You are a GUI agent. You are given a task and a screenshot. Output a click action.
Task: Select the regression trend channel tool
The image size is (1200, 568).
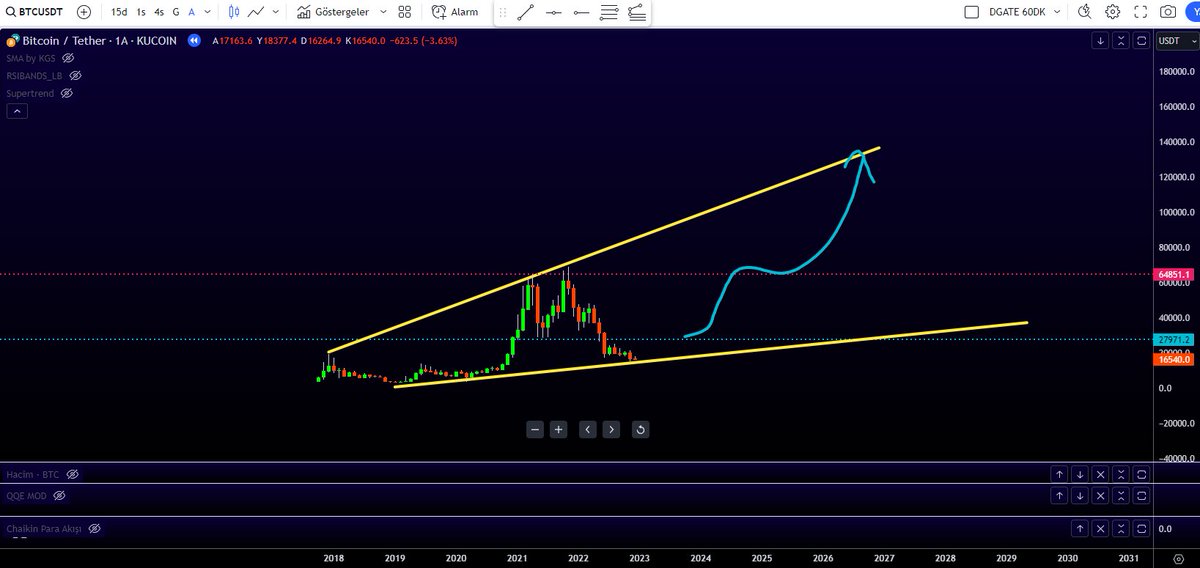click(636, 13)
